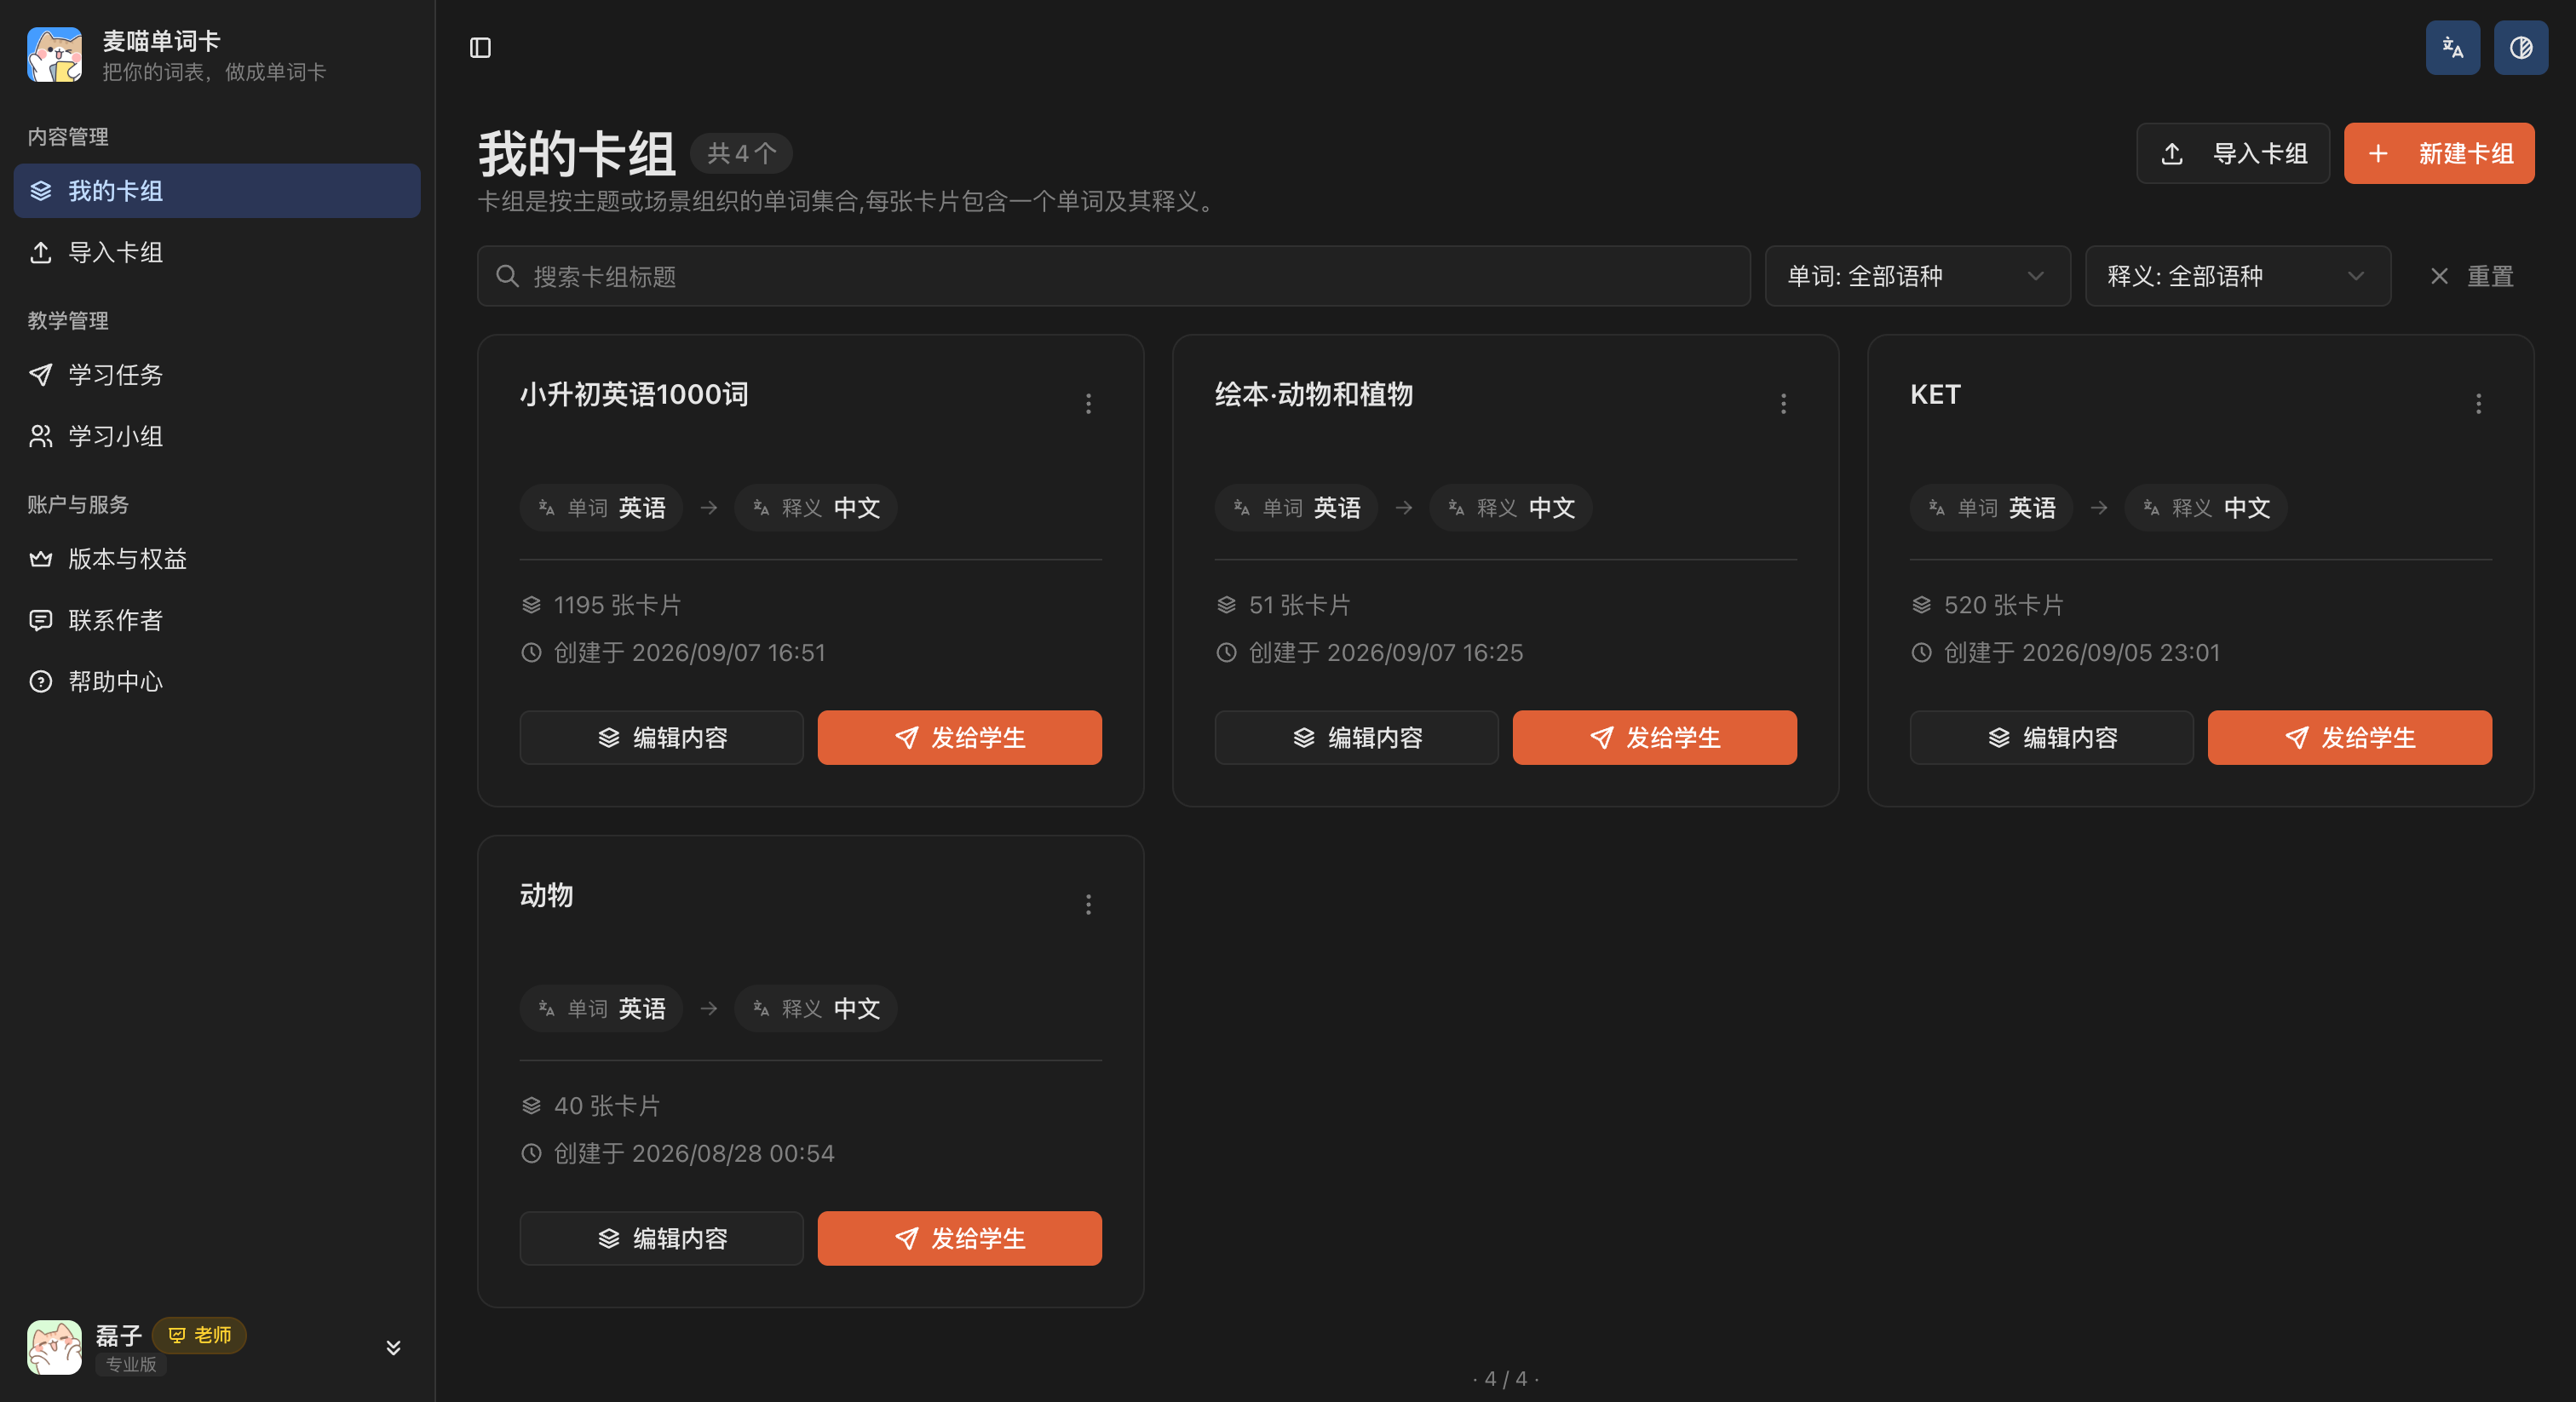Click the KET deck title
The image size is (2576, 1402).
coord(1935,394)
